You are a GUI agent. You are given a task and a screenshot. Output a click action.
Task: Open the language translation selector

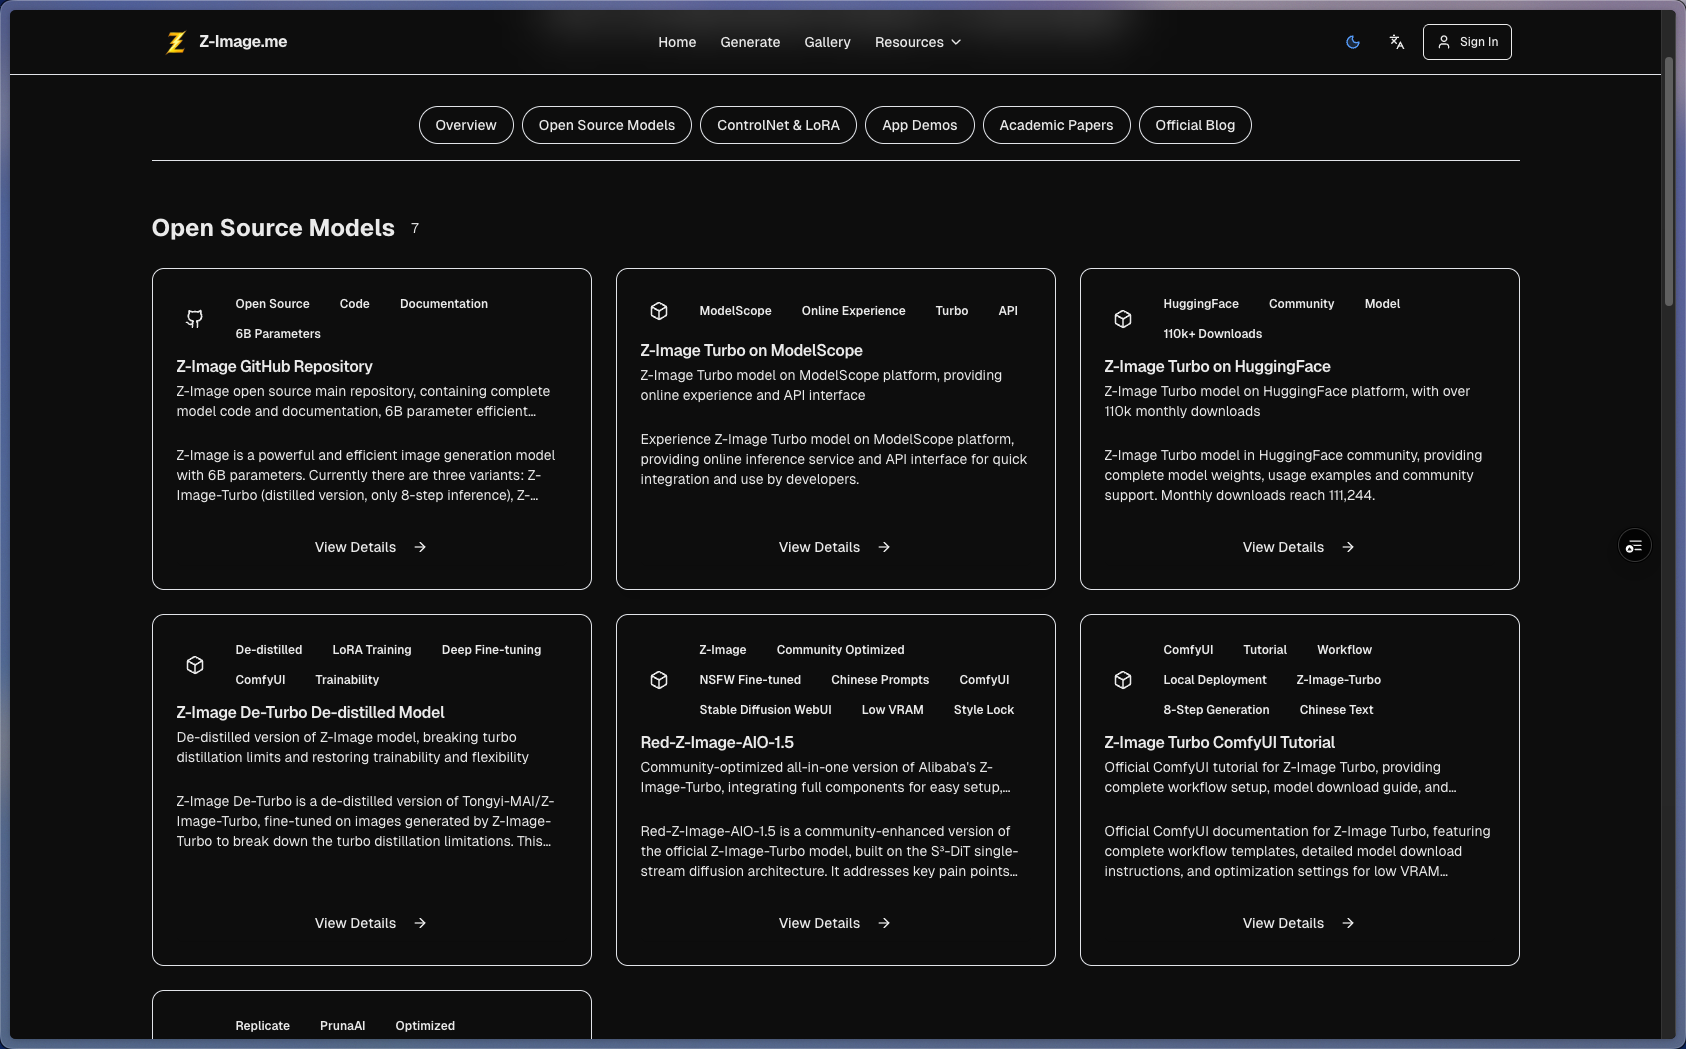(x=1397, y=42)
